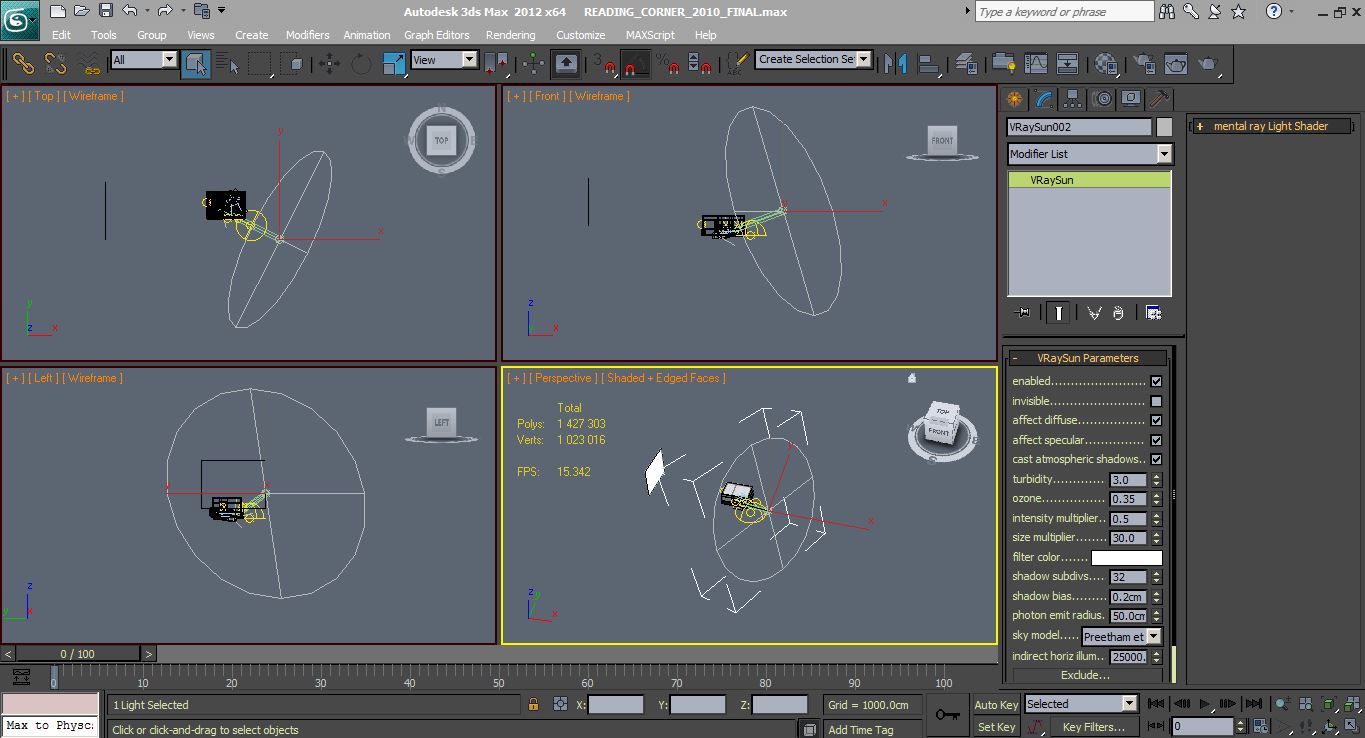
Task: Activate the Select and Move tool
Action: click(329, 64)
